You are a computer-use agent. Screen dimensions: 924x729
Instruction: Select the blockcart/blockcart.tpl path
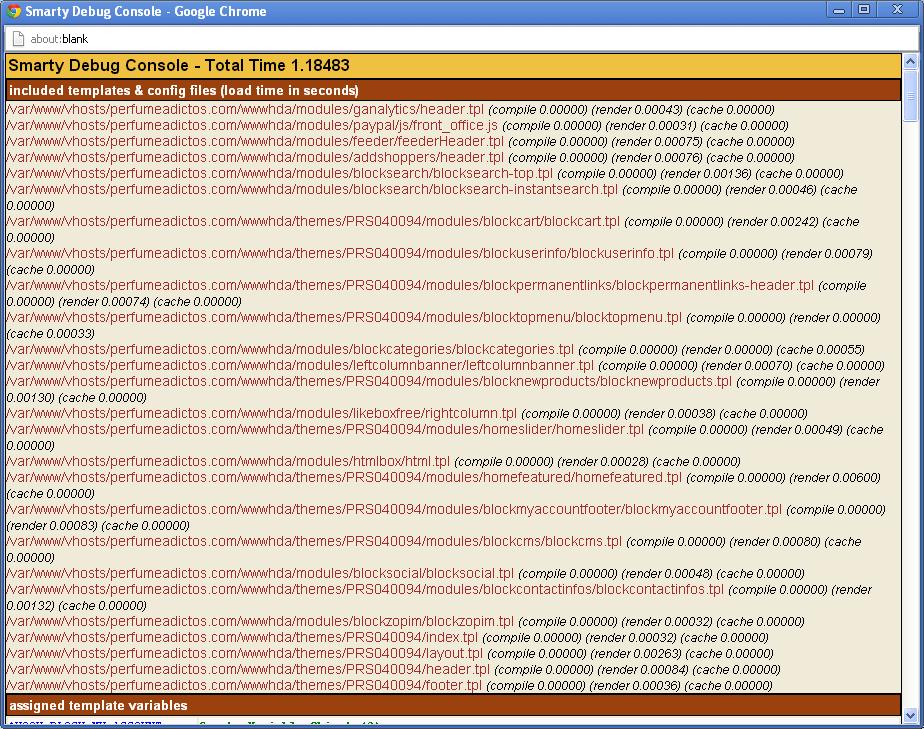coord(313,222)
